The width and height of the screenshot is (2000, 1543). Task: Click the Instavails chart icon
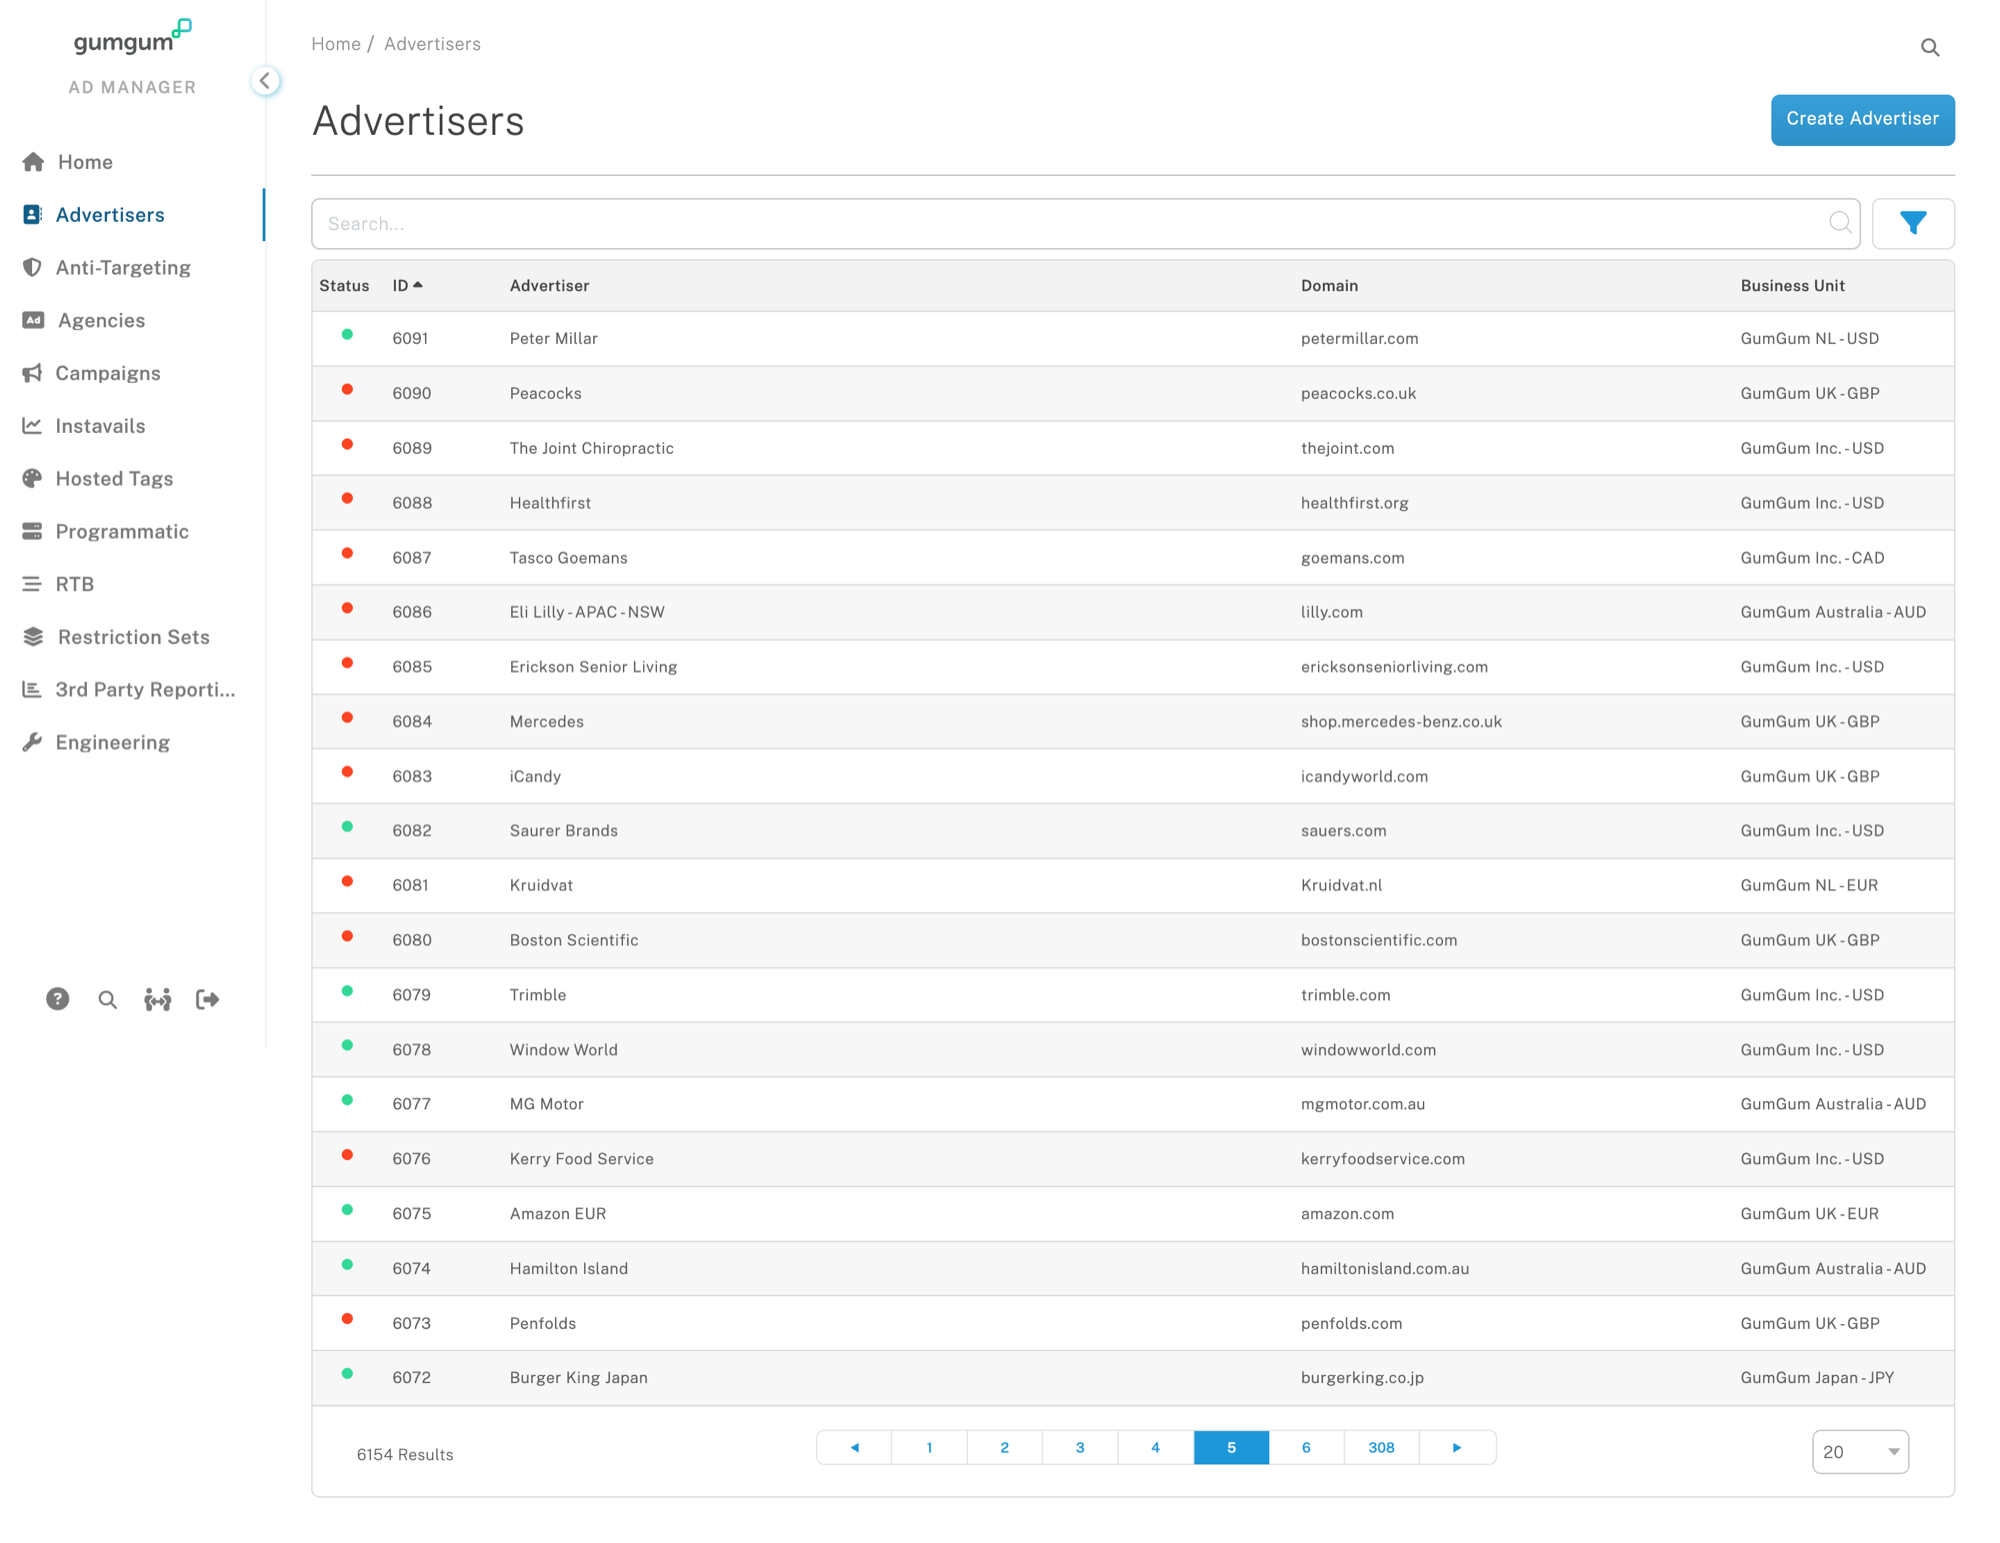[x=32, y=426]
